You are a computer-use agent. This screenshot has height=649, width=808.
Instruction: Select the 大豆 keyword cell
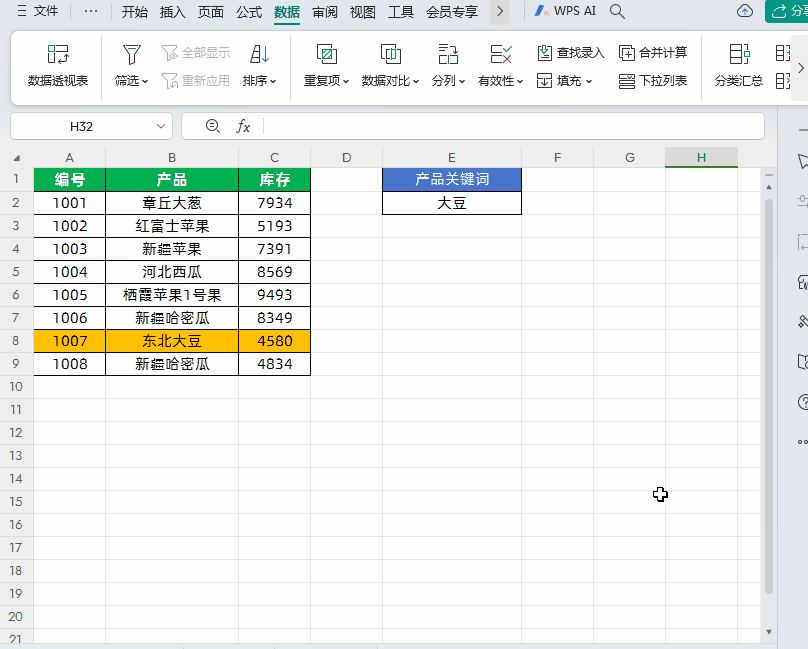[x=452, y=203]
